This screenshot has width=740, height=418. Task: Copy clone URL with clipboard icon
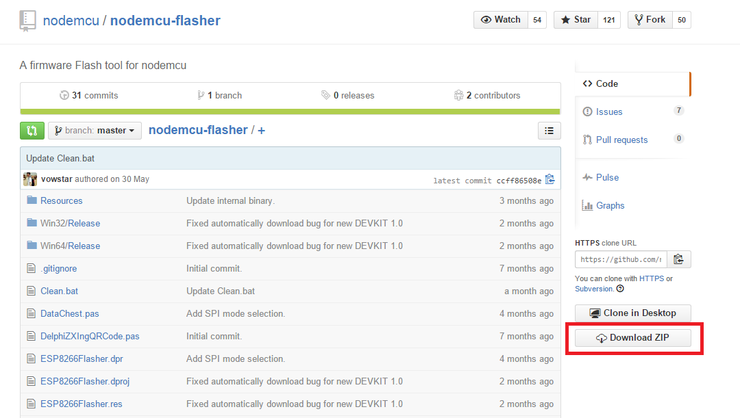679,259
